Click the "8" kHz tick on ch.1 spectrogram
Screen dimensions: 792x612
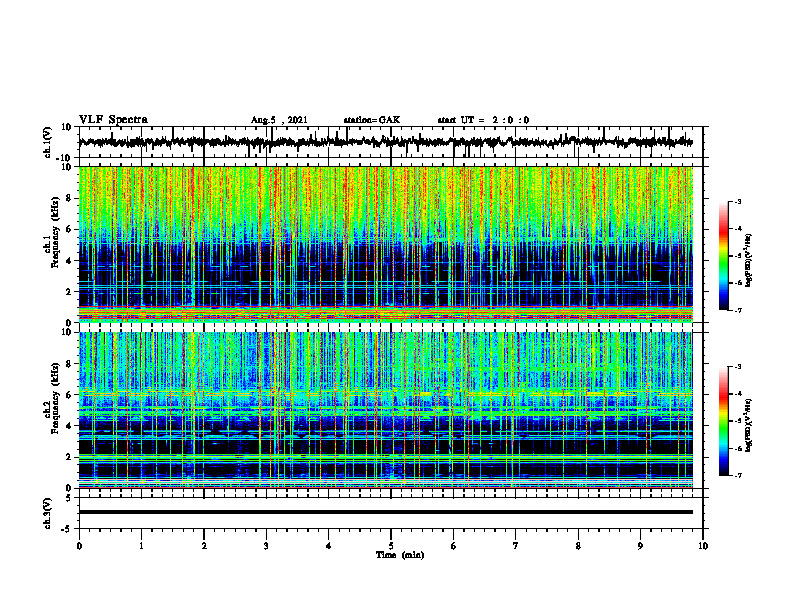pyautogui.click(x=69, y=198)
